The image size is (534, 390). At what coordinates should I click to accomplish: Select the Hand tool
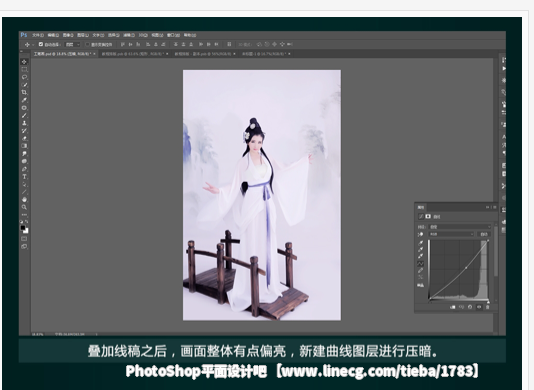(24, 199)
